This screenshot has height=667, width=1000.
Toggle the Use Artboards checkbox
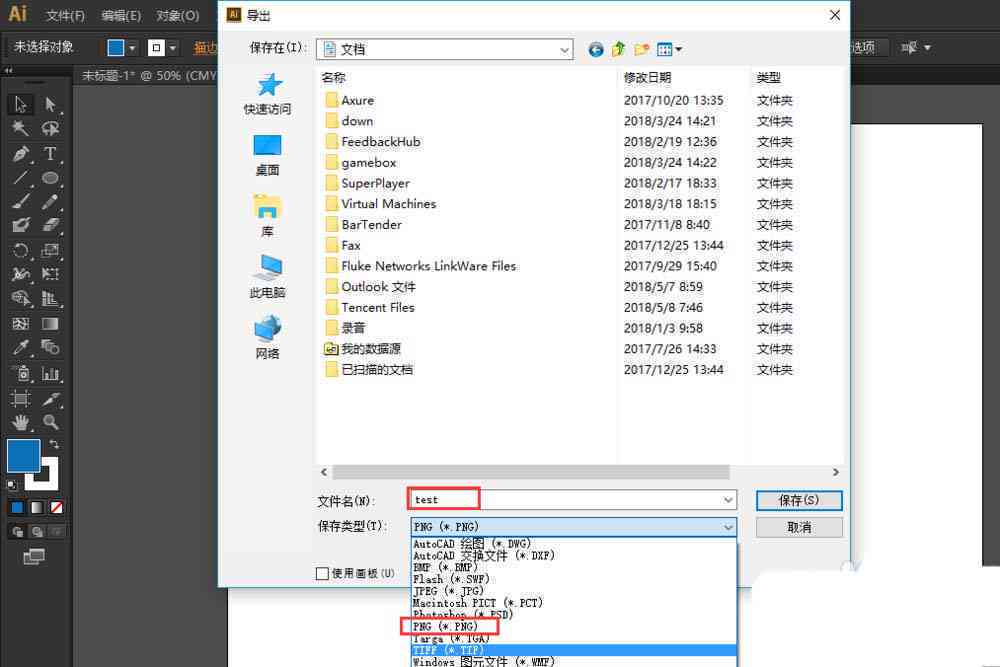click(322, 573)
